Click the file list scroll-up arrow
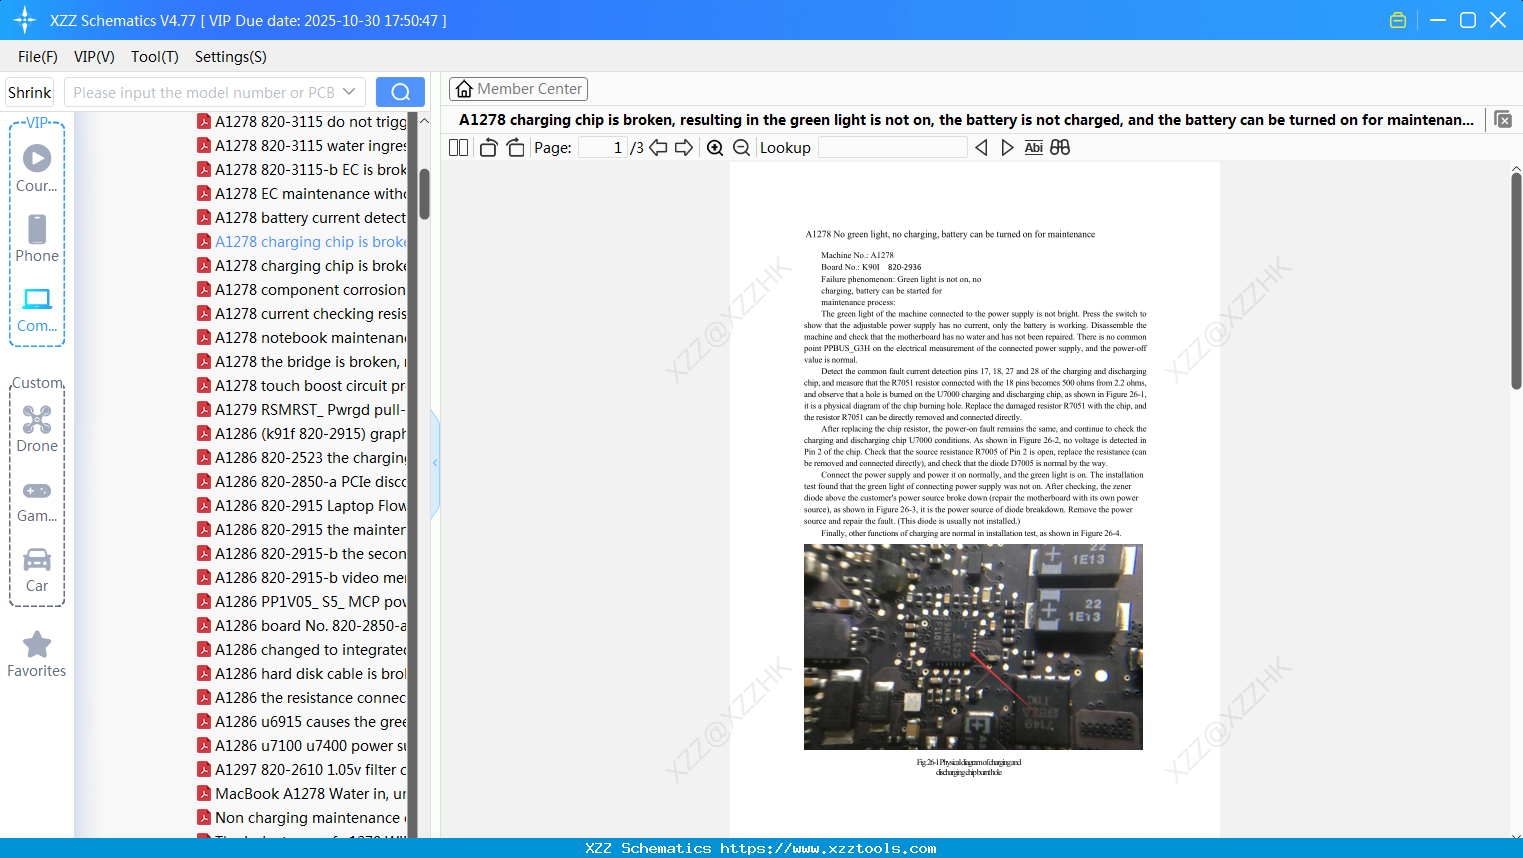 (x=424, y=121)
